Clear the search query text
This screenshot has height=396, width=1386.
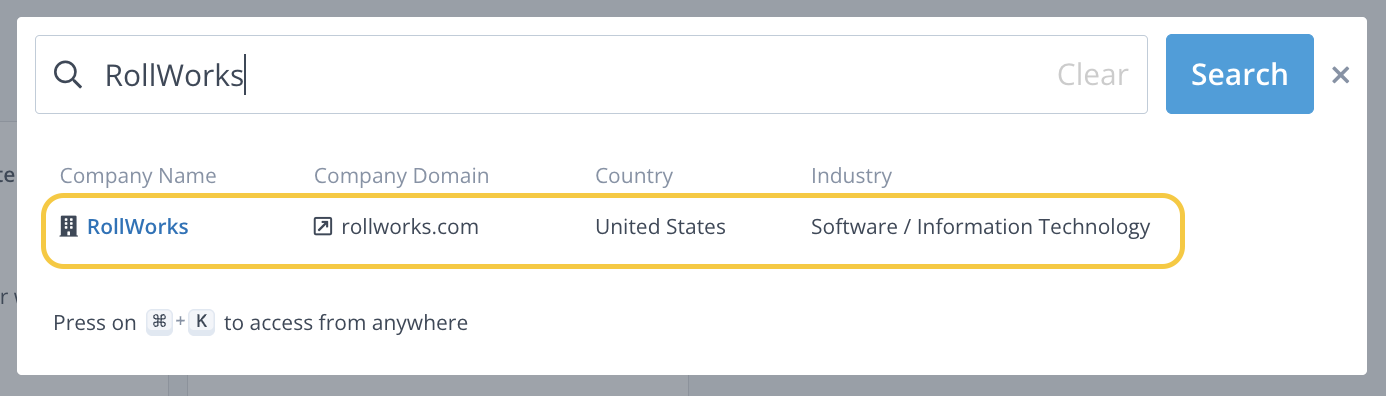coord(1093,75)
